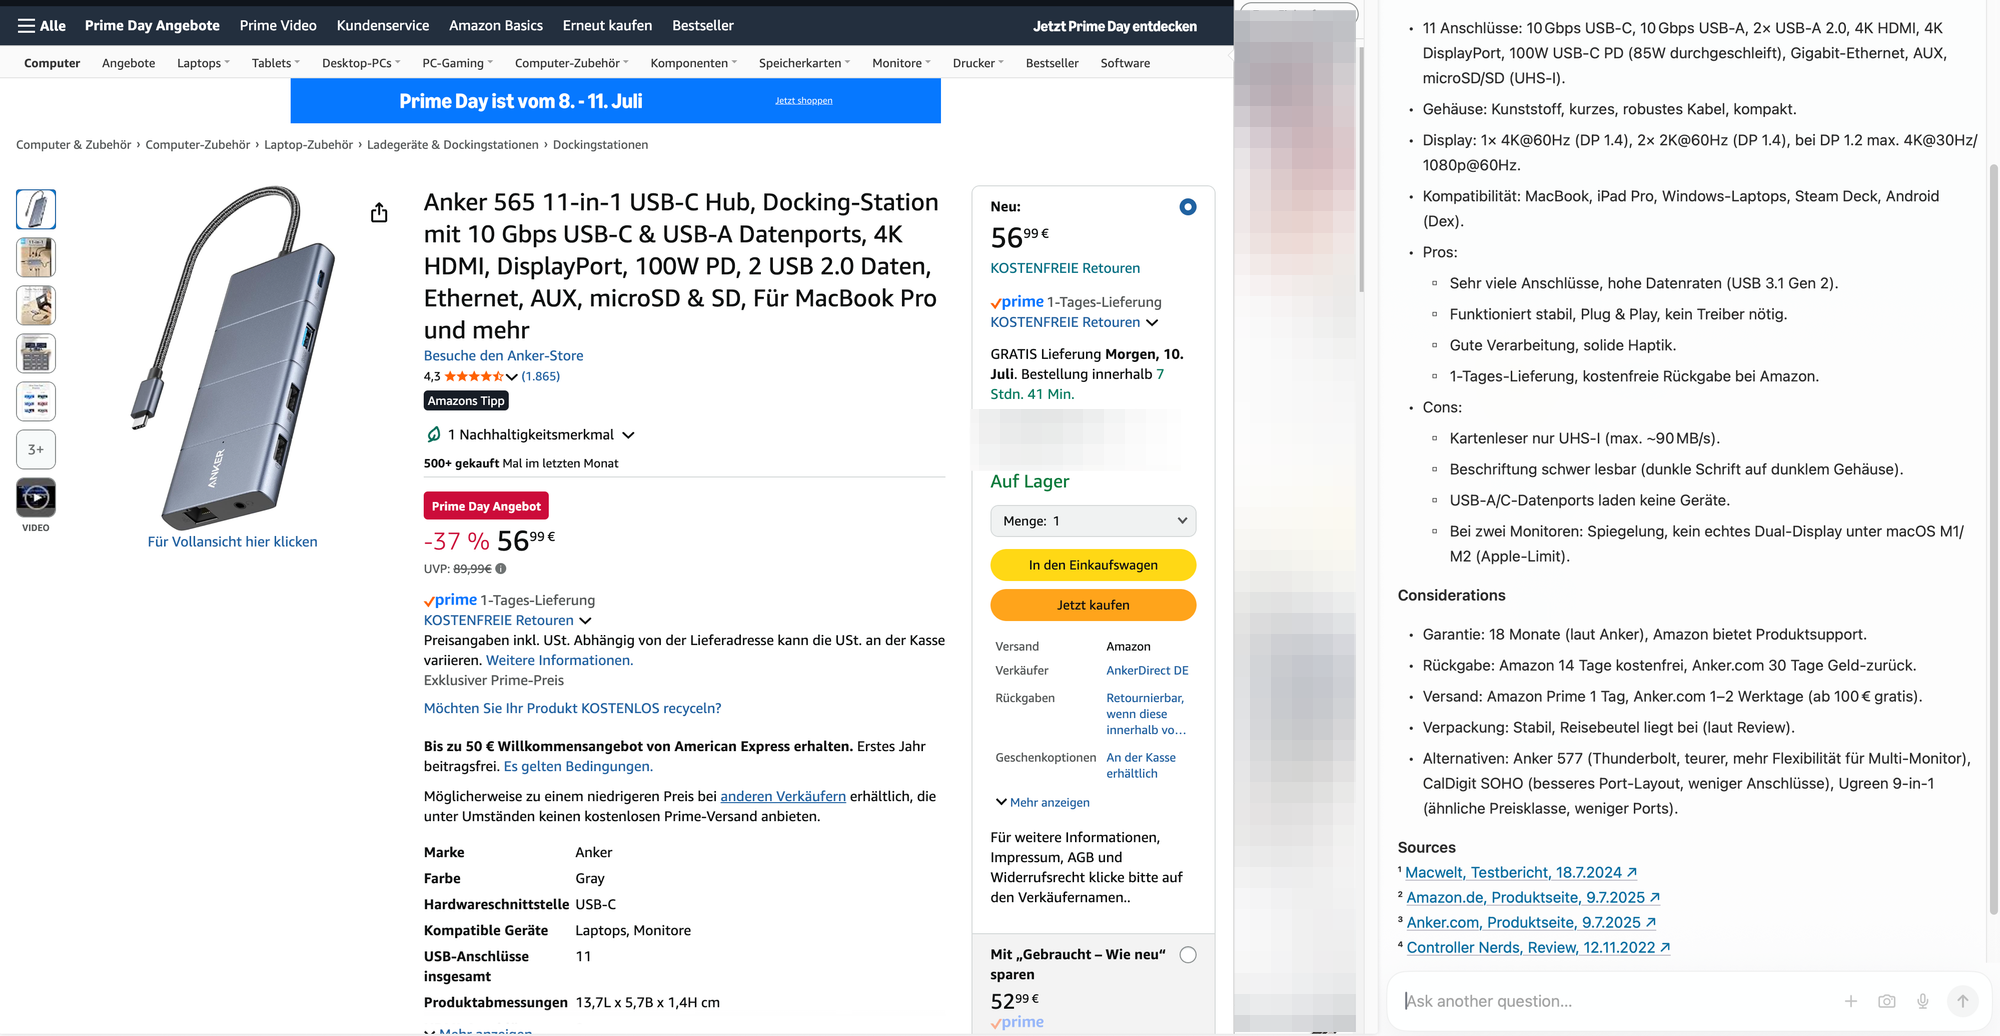Click Laptop-Zubehör in the breadcrumb
The width and height of the screenshot is (2000, 1036).
point(308,145)
